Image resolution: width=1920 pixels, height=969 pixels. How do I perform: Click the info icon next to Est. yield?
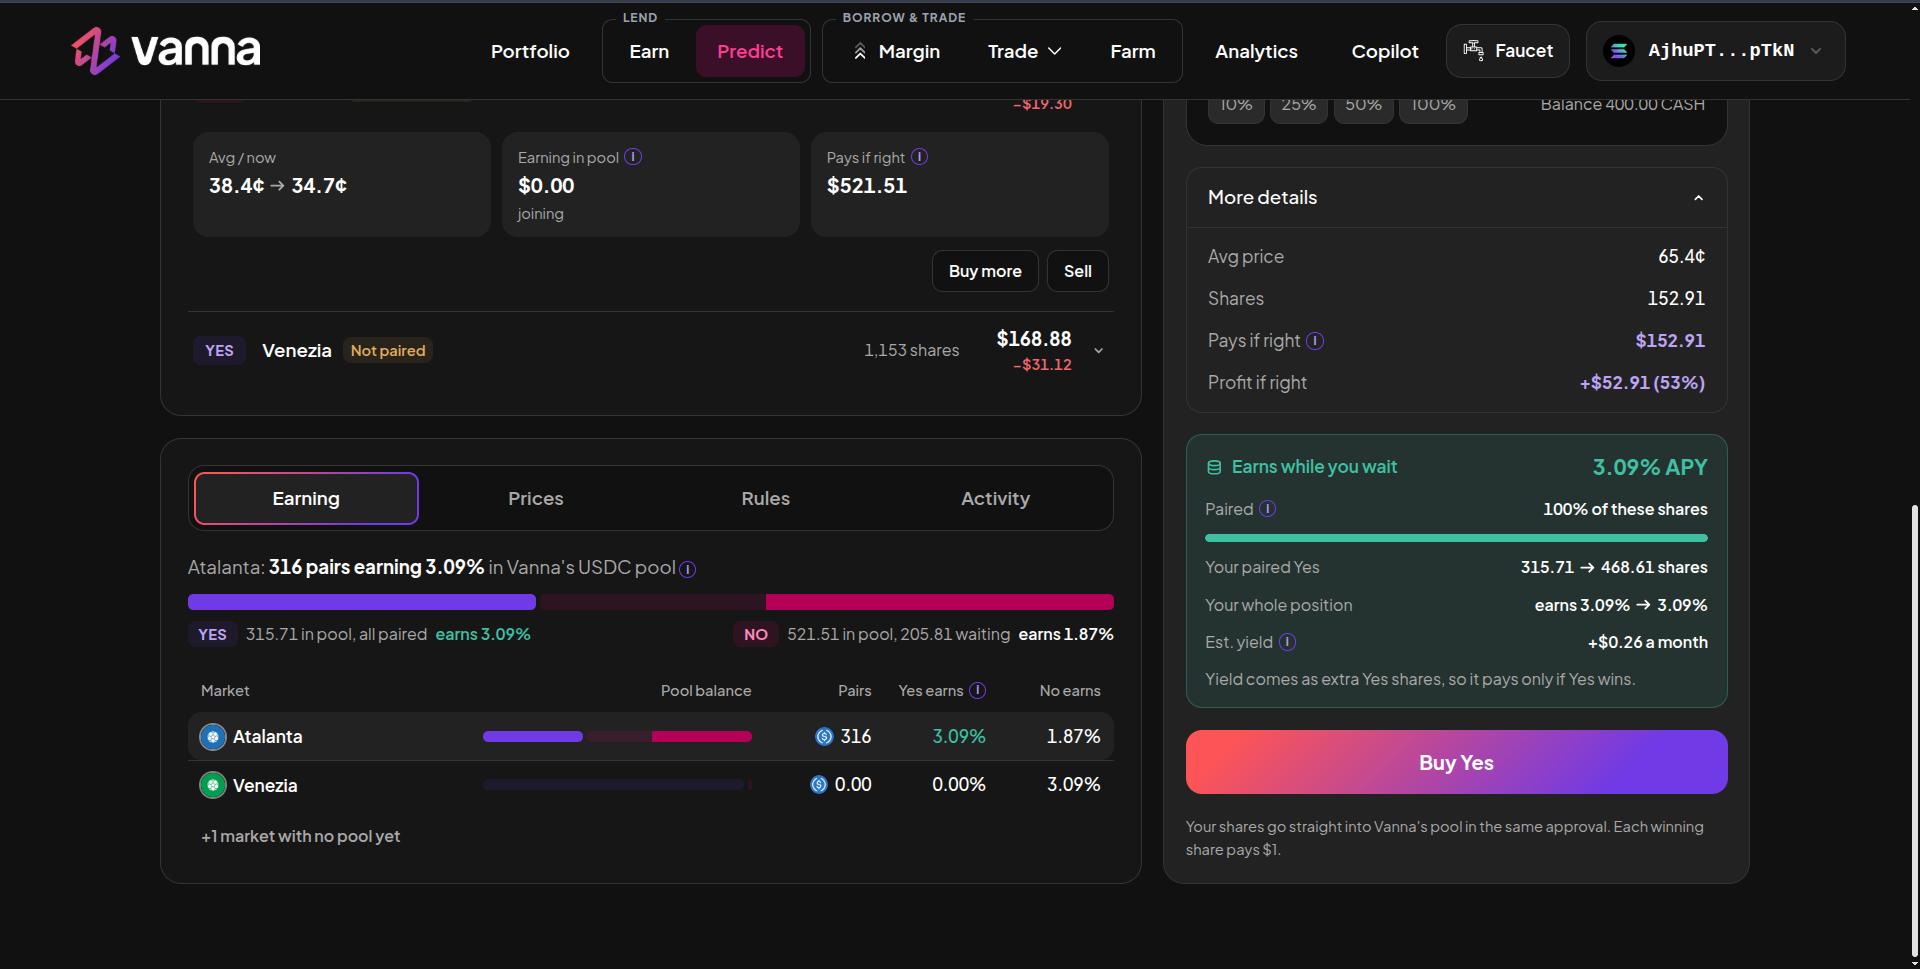[1288, 642]
